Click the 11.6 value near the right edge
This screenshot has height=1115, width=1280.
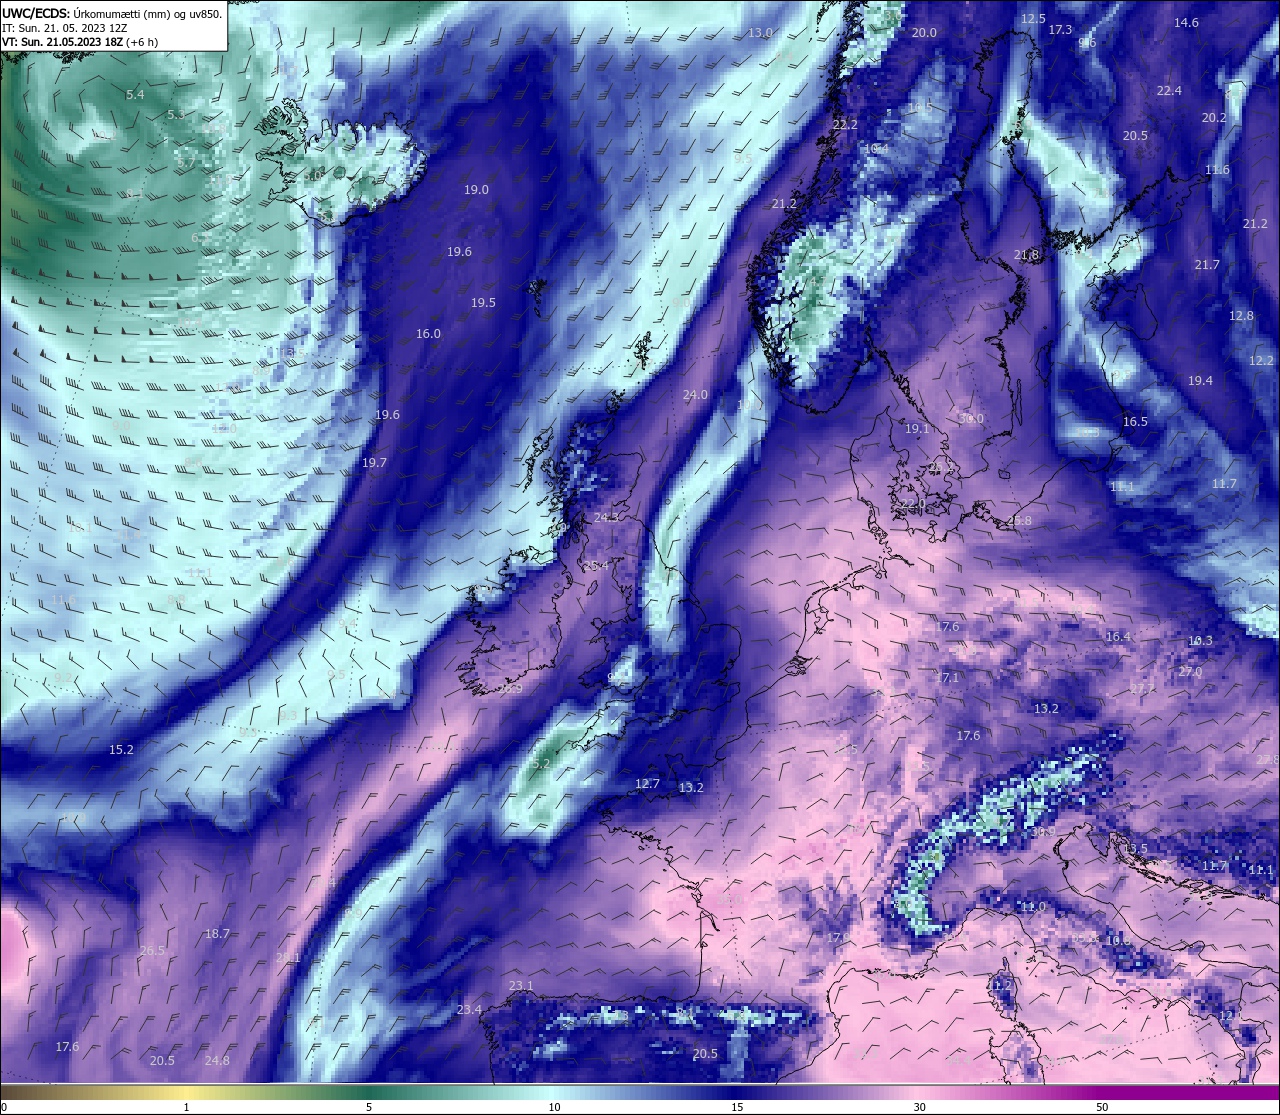pyautogui.click(x=1217, y=169)
